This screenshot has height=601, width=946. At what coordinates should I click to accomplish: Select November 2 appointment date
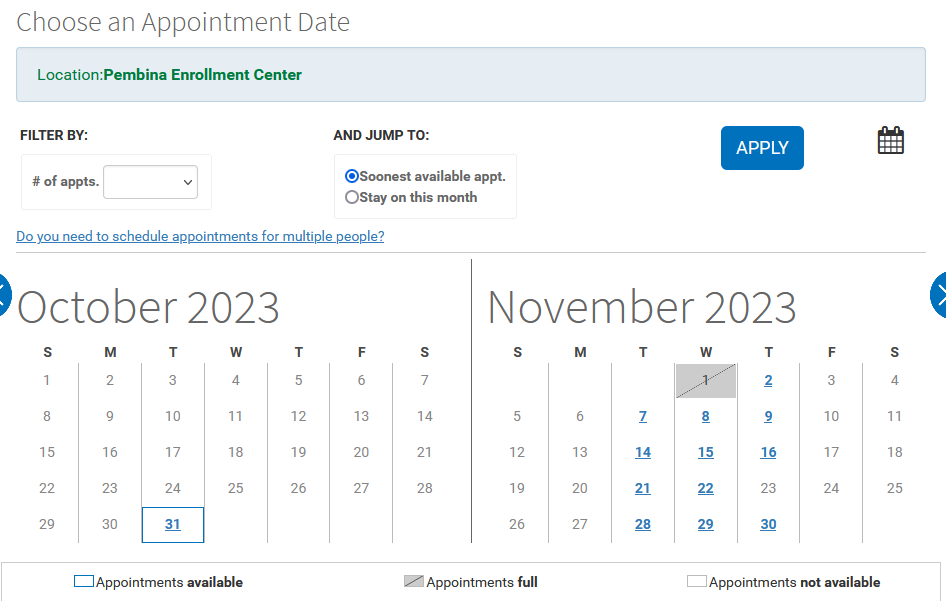pos(768,380)
